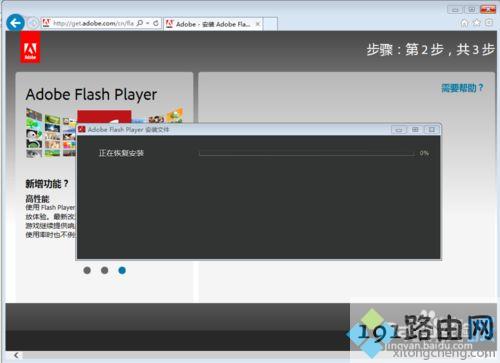Open the Favorites star icon
The width and height of the screenshot is (500, 363).
pyautogui.click(x=477, y=23)
